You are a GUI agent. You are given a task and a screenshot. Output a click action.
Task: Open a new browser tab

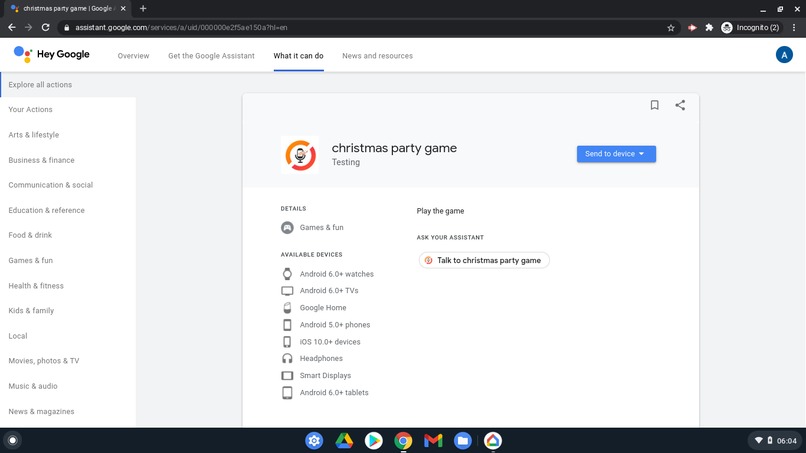[x=143, y=8]
